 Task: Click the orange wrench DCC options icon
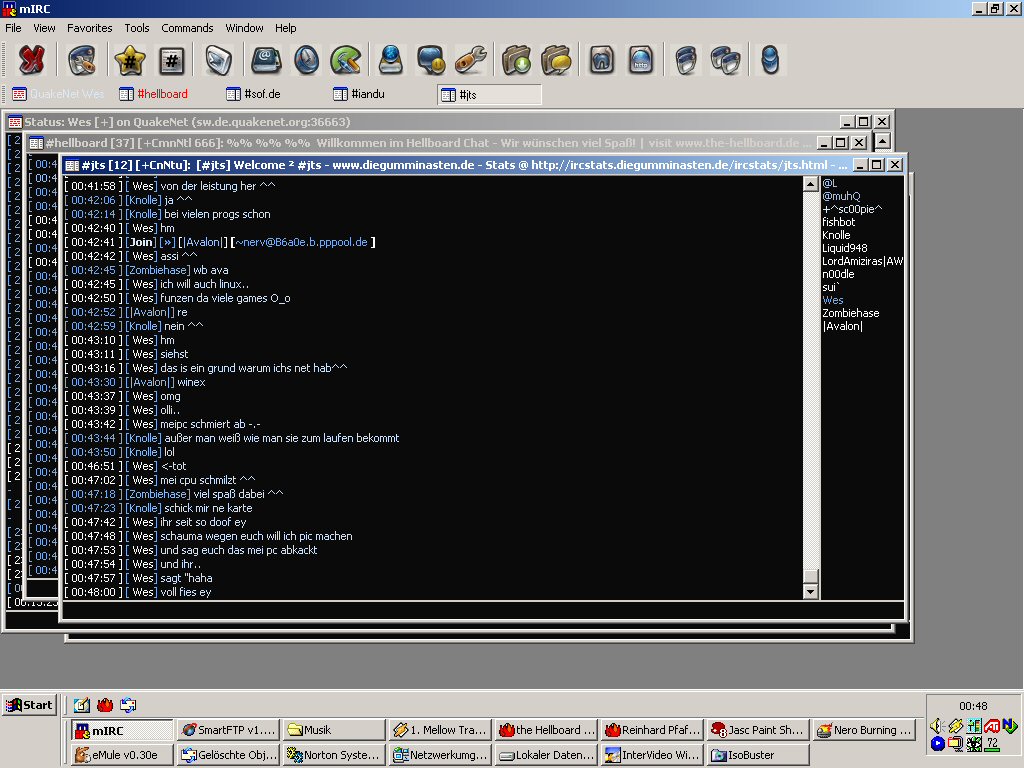(x=470, y=61)
